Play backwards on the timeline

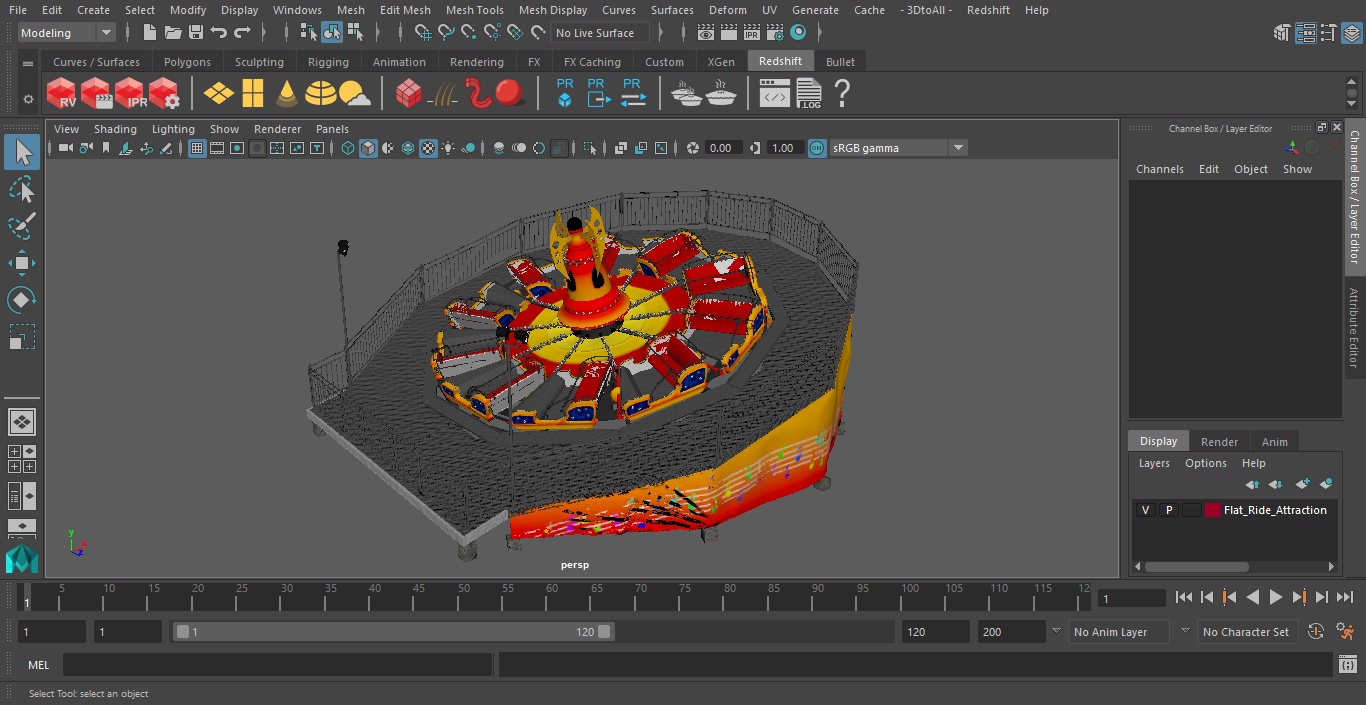coord(1253,597)
